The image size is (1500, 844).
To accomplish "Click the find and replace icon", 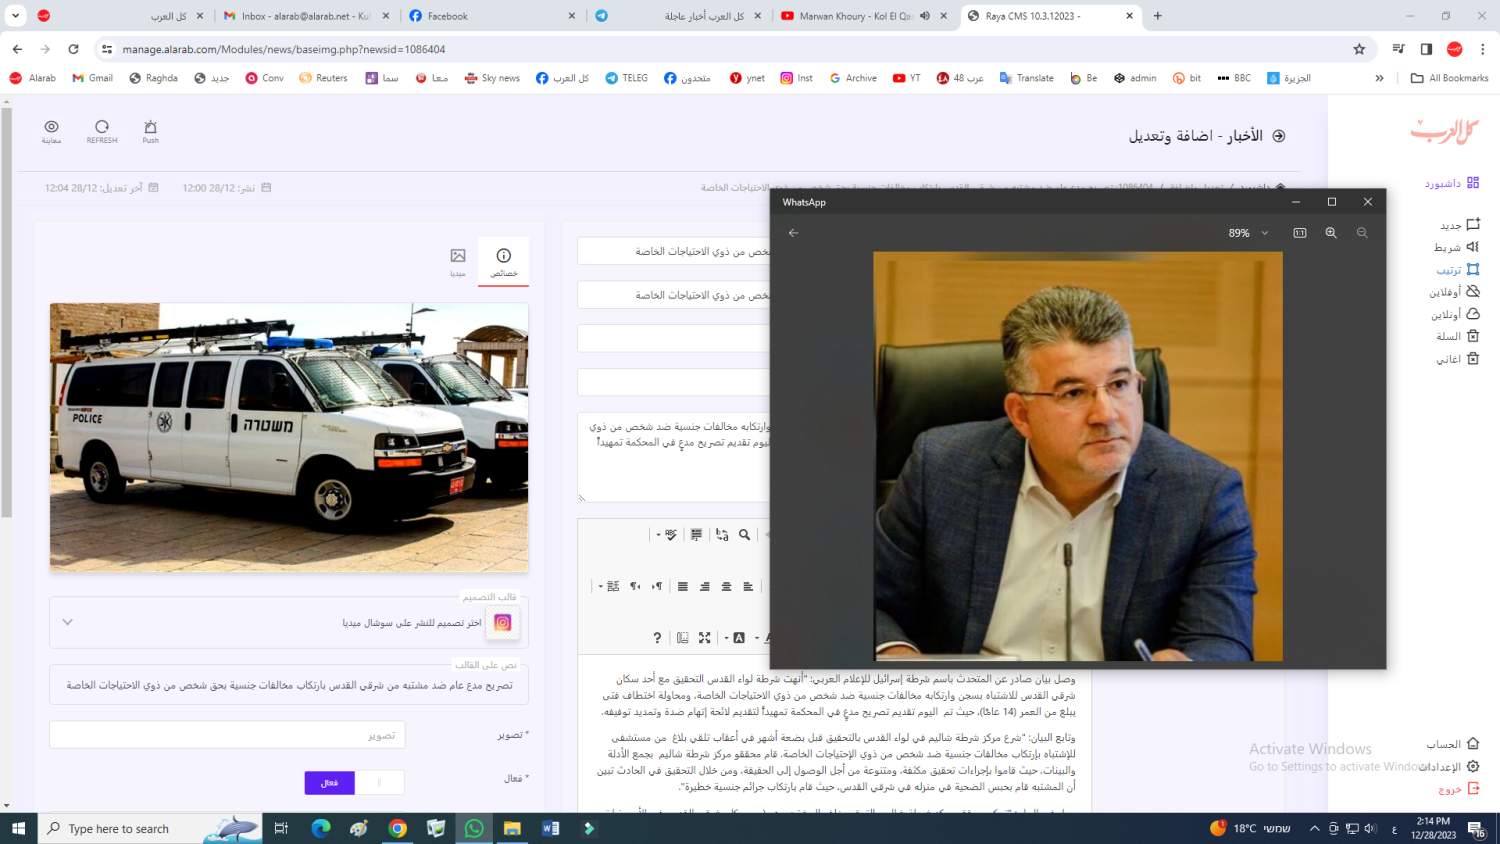I will [722, 535].
